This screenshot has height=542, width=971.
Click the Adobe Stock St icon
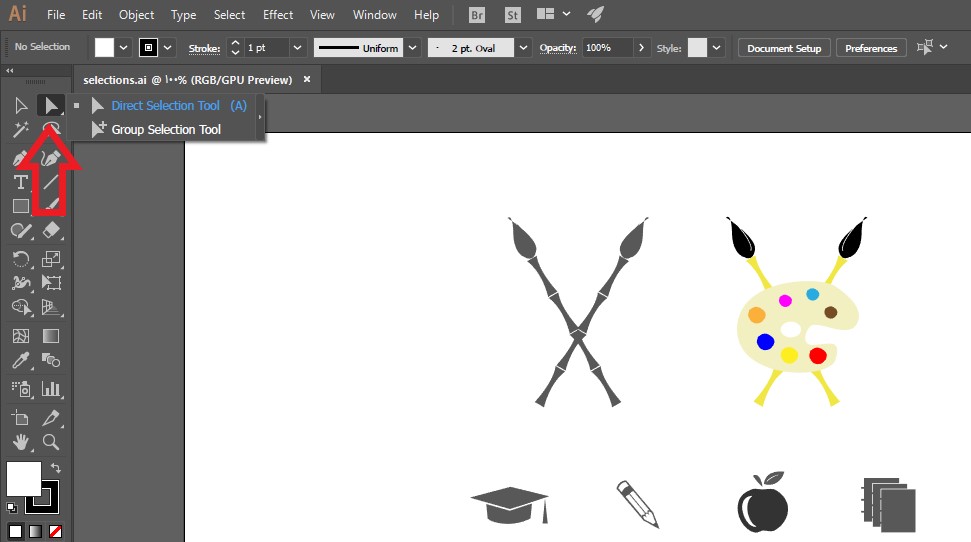(512, 15)
